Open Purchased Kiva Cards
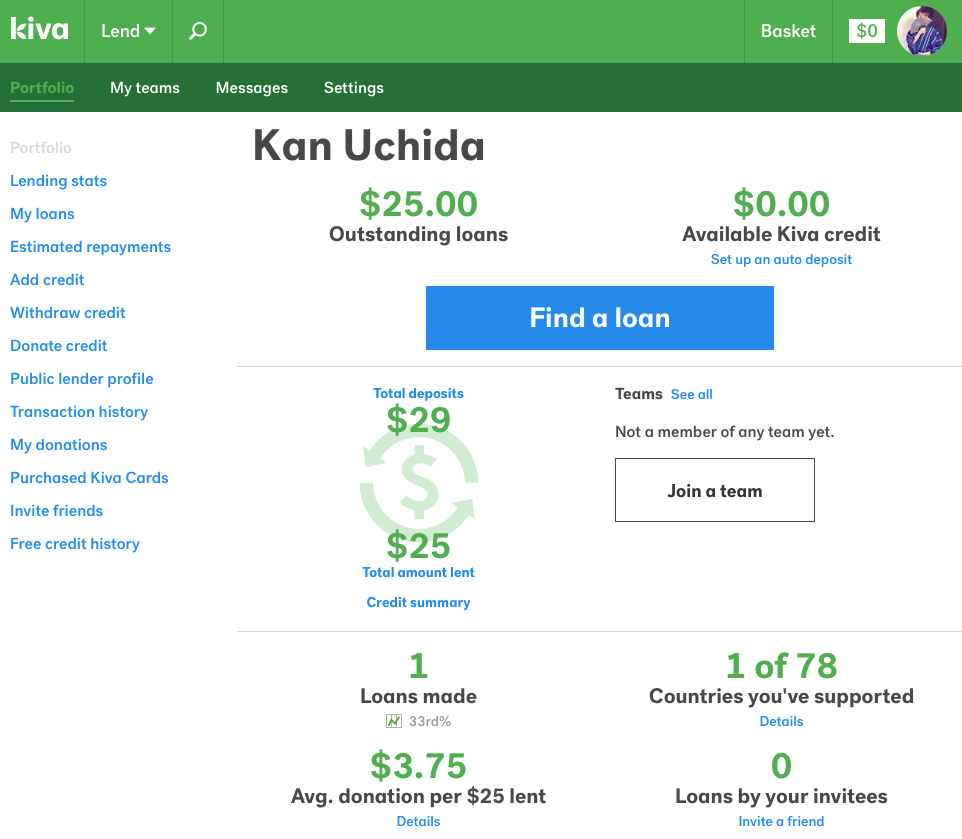Screen dimensions: 962x839 89,478
